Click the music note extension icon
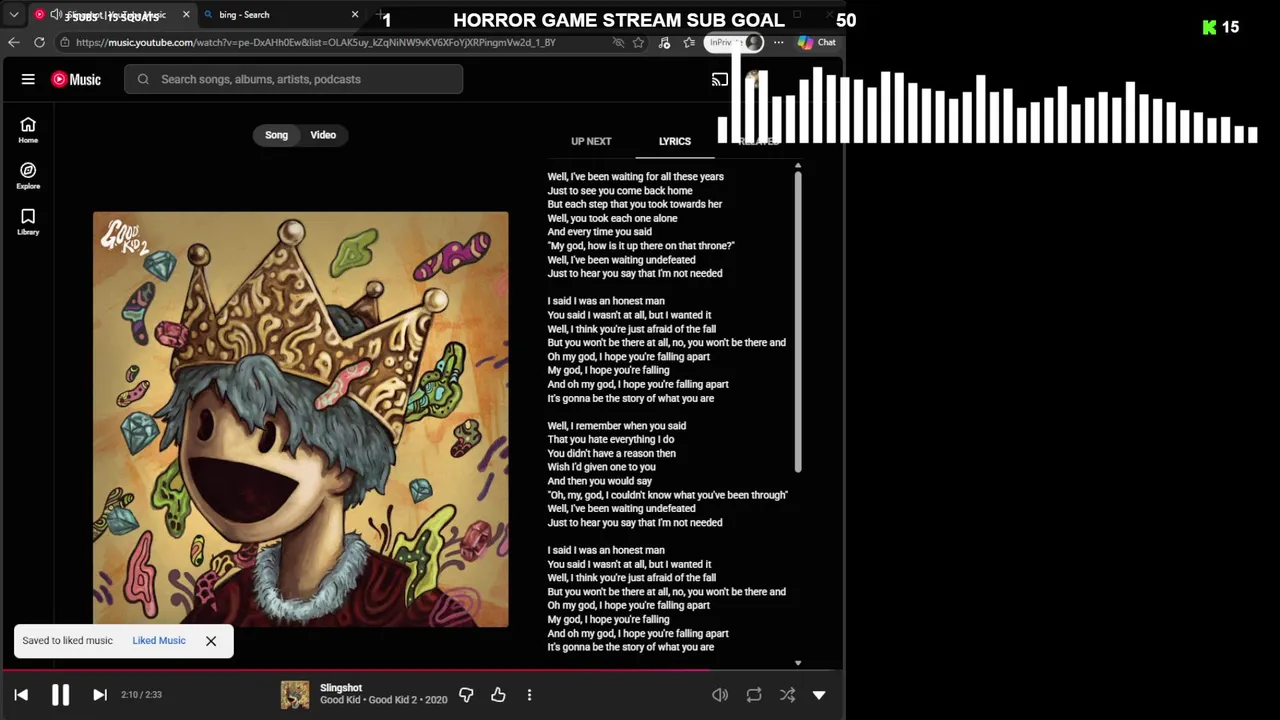1280x720 pixels. pos(664,42)
